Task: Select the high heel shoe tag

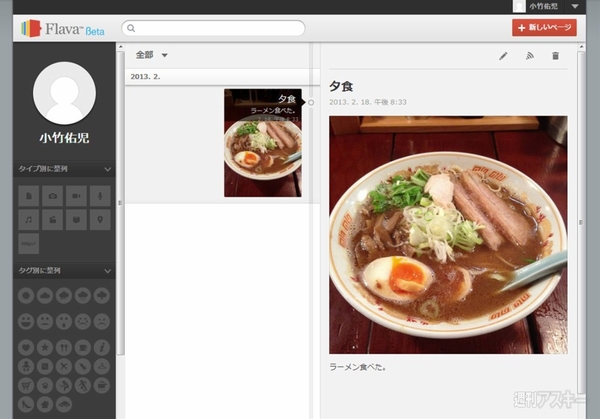Action: pyautogui.click(x=26, y=404)
